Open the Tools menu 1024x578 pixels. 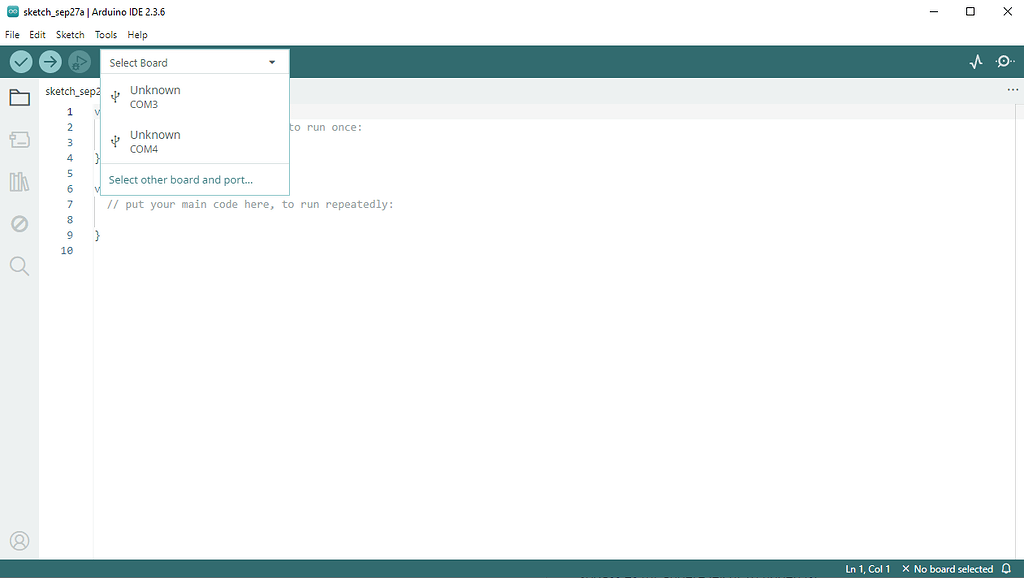pos(106,35)
